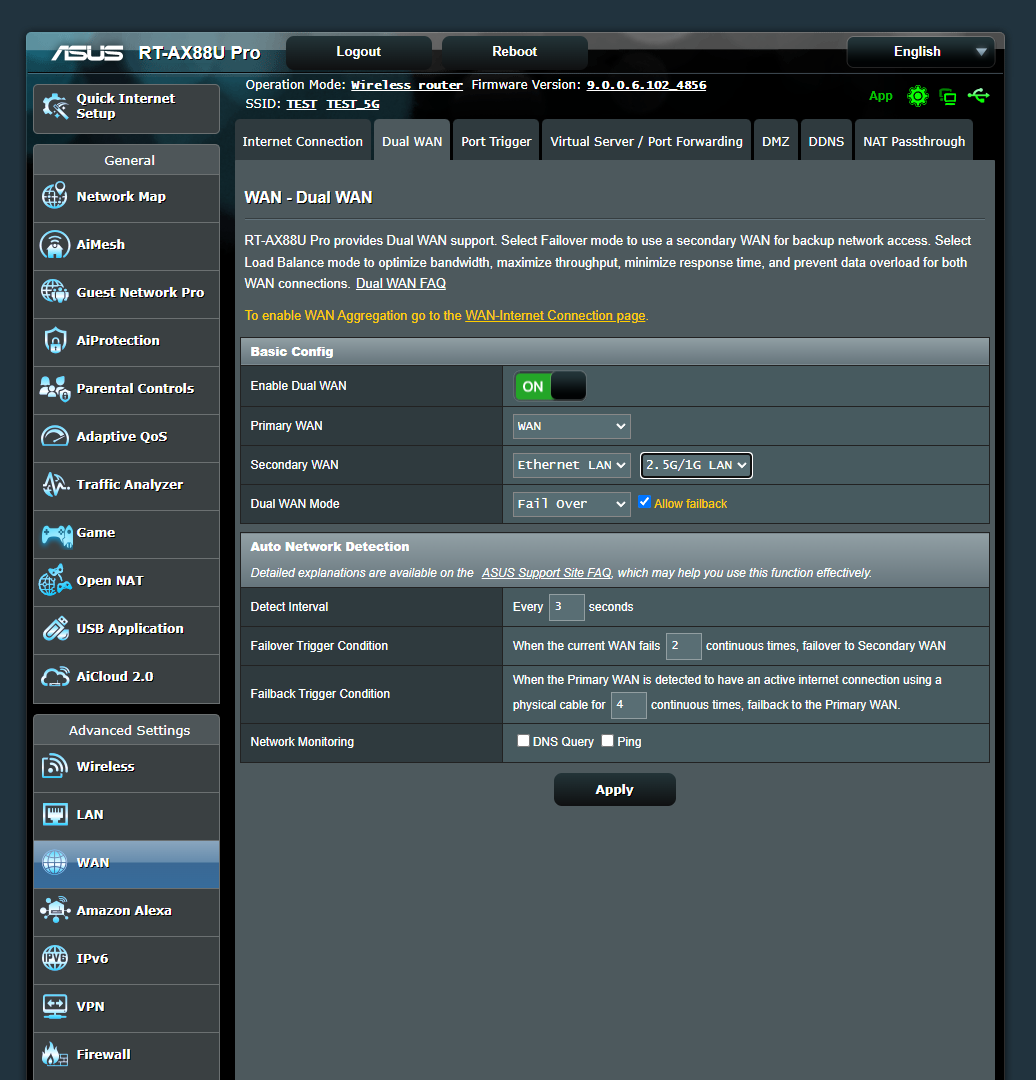Open Game controller icon
1036x1080 pixels.
(x=56, y=534)
